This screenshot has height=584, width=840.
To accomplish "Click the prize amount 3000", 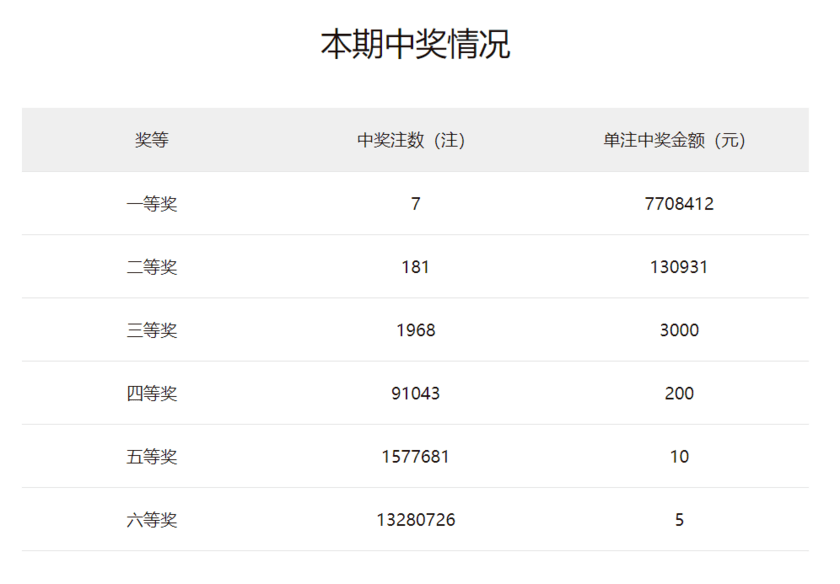I will [x=679, y=330].
